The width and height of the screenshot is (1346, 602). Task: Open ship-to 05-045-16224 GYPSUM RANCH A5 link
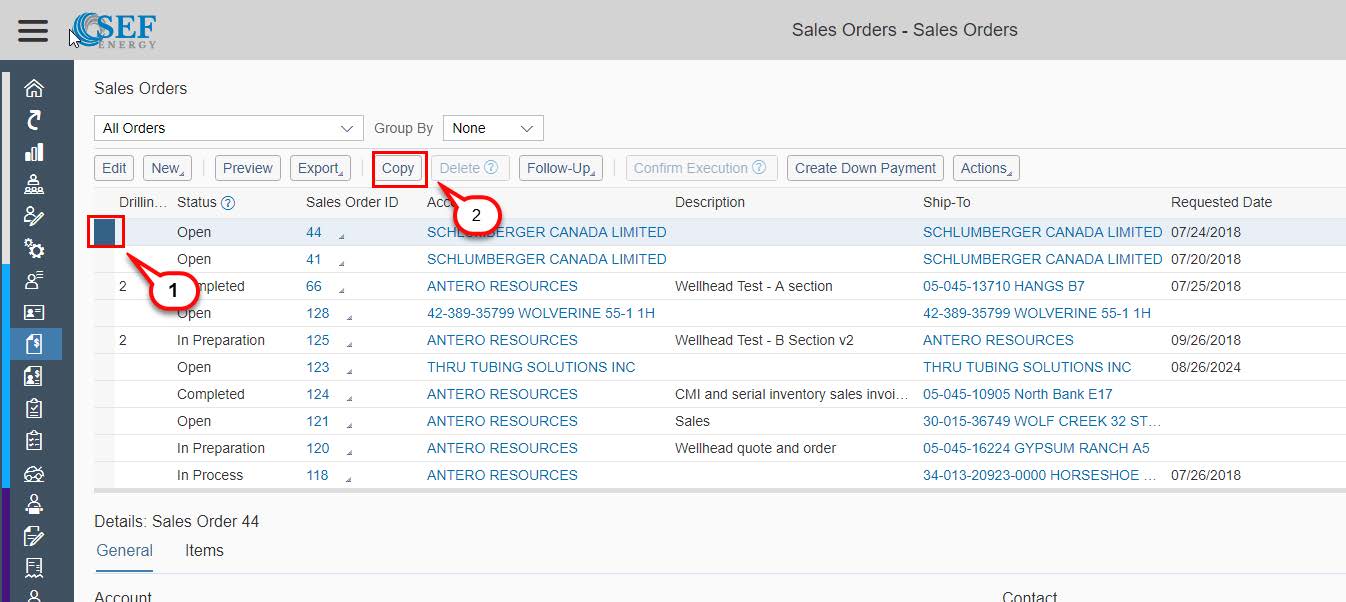pos(1036,448)
